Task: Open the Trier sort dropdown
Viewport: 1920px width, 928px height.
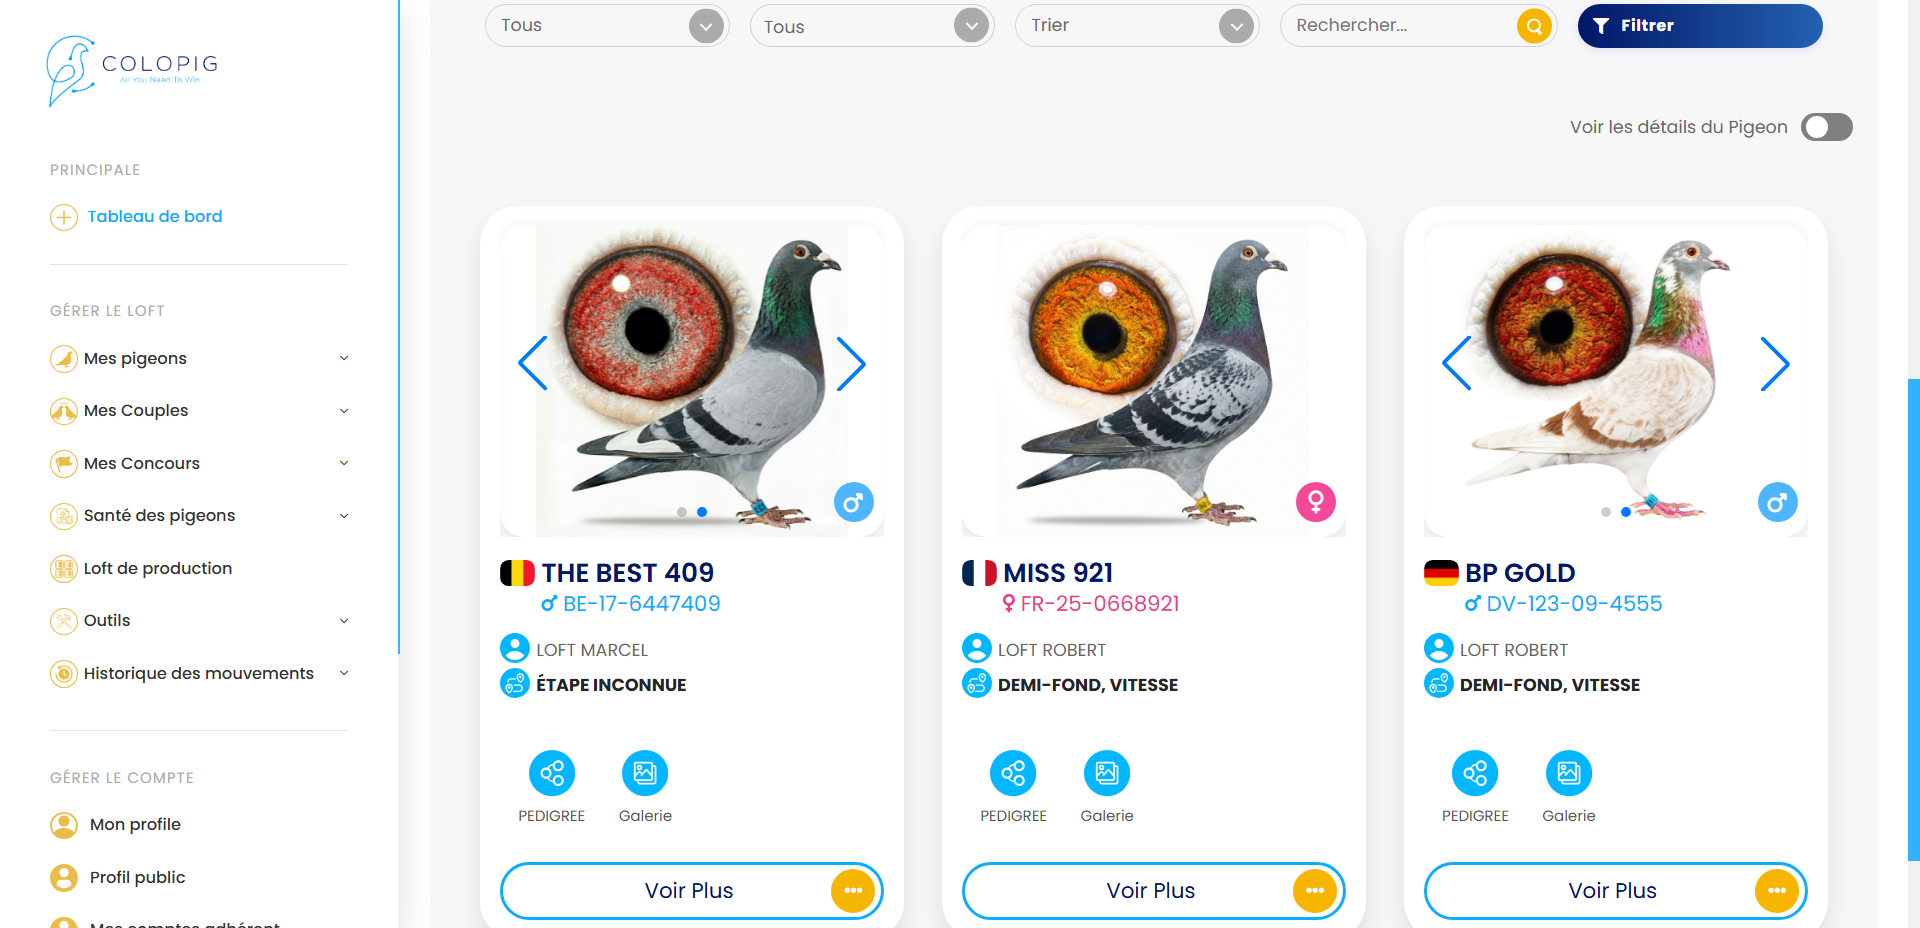Action: click(x=1137, y=26)
